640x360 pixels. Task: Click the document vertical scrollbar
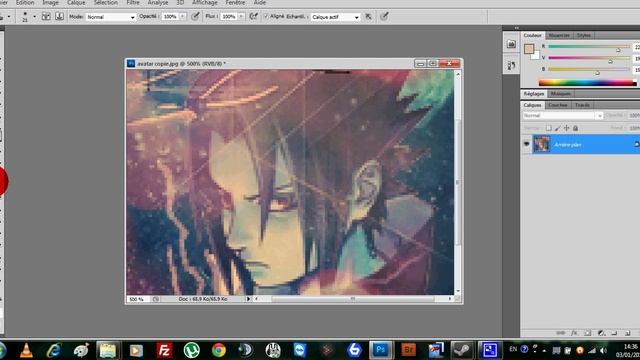pos(458,182)
